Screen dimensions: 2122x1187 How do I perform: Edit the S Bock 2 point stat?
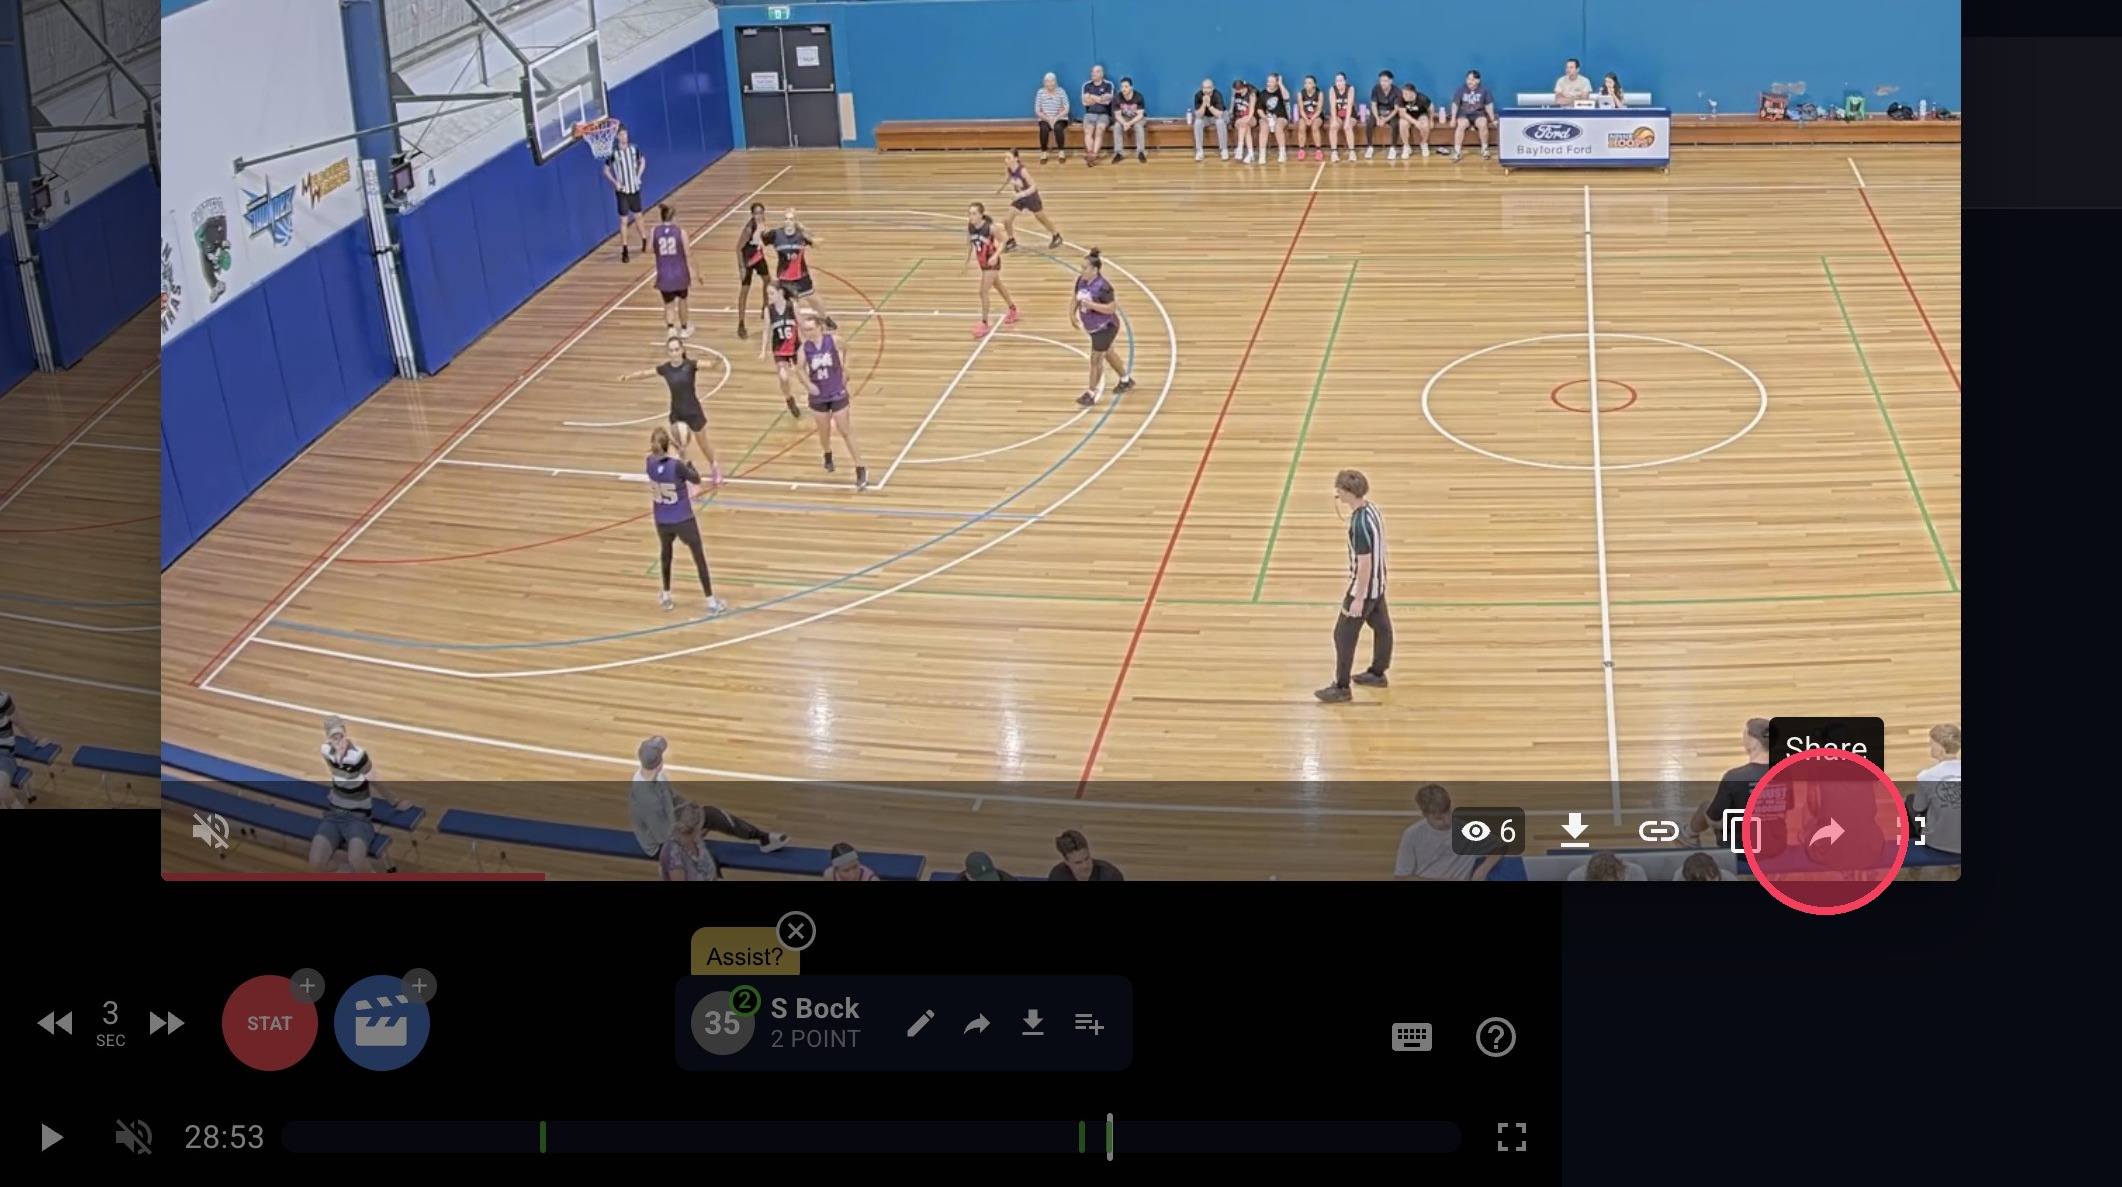click(x=920, y=1023)
